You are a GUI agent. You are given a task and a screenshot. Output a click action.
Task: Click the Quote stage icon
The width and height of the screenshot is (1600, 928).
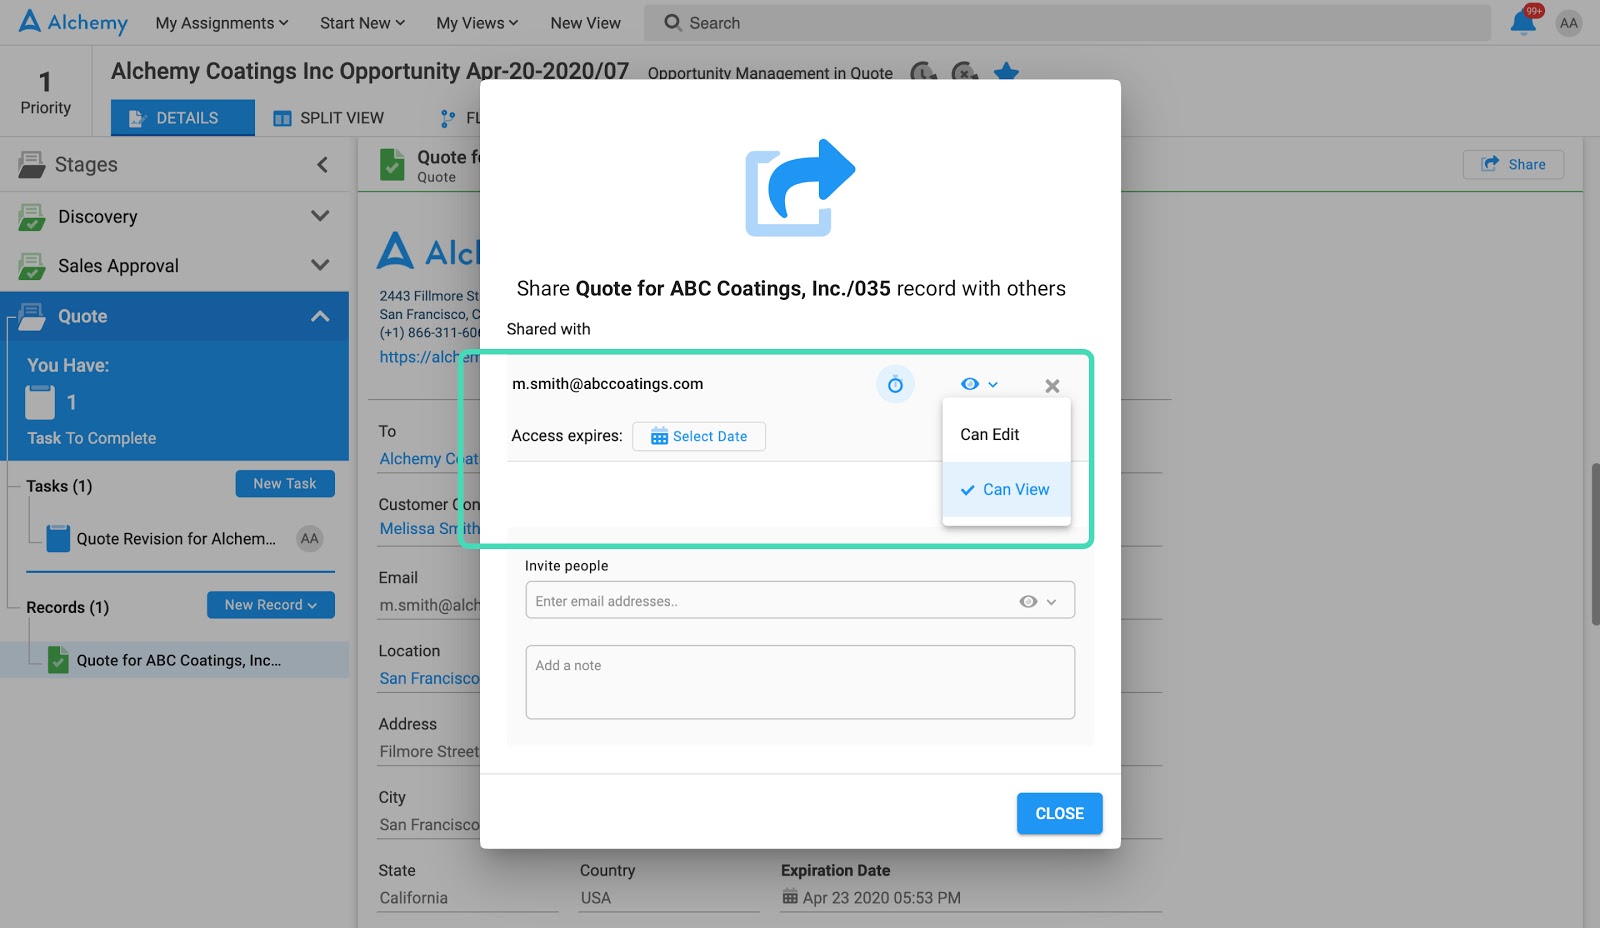point(31,317)
